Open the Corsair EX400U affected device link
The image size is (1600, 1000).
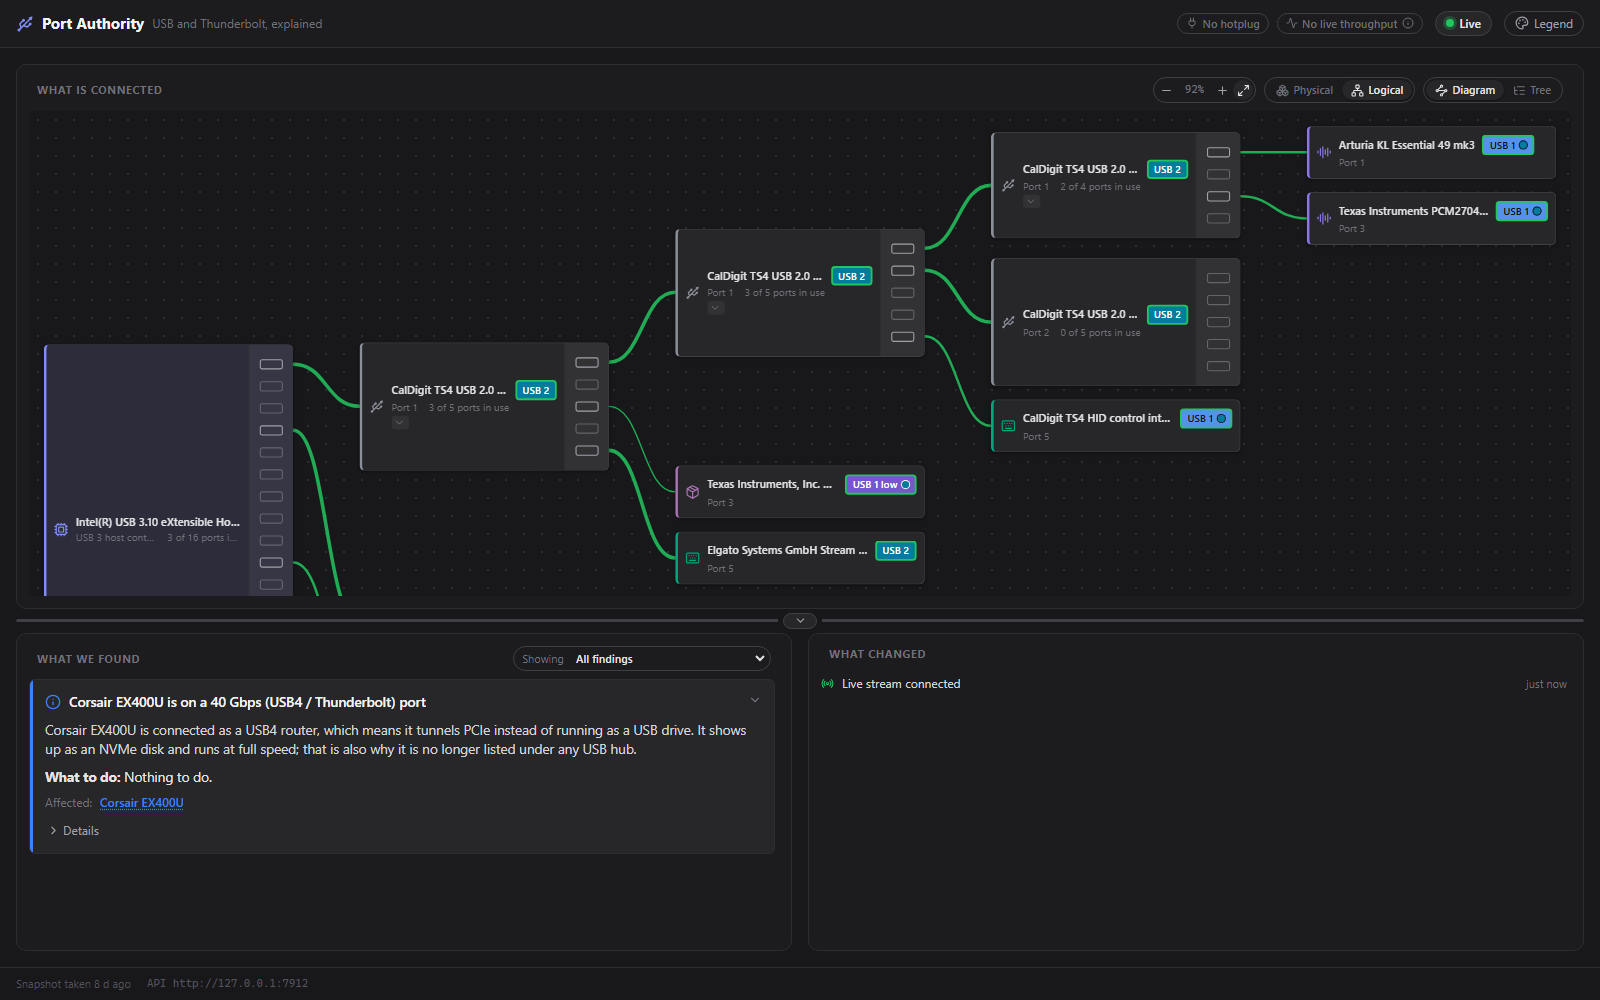click(142, 803)
